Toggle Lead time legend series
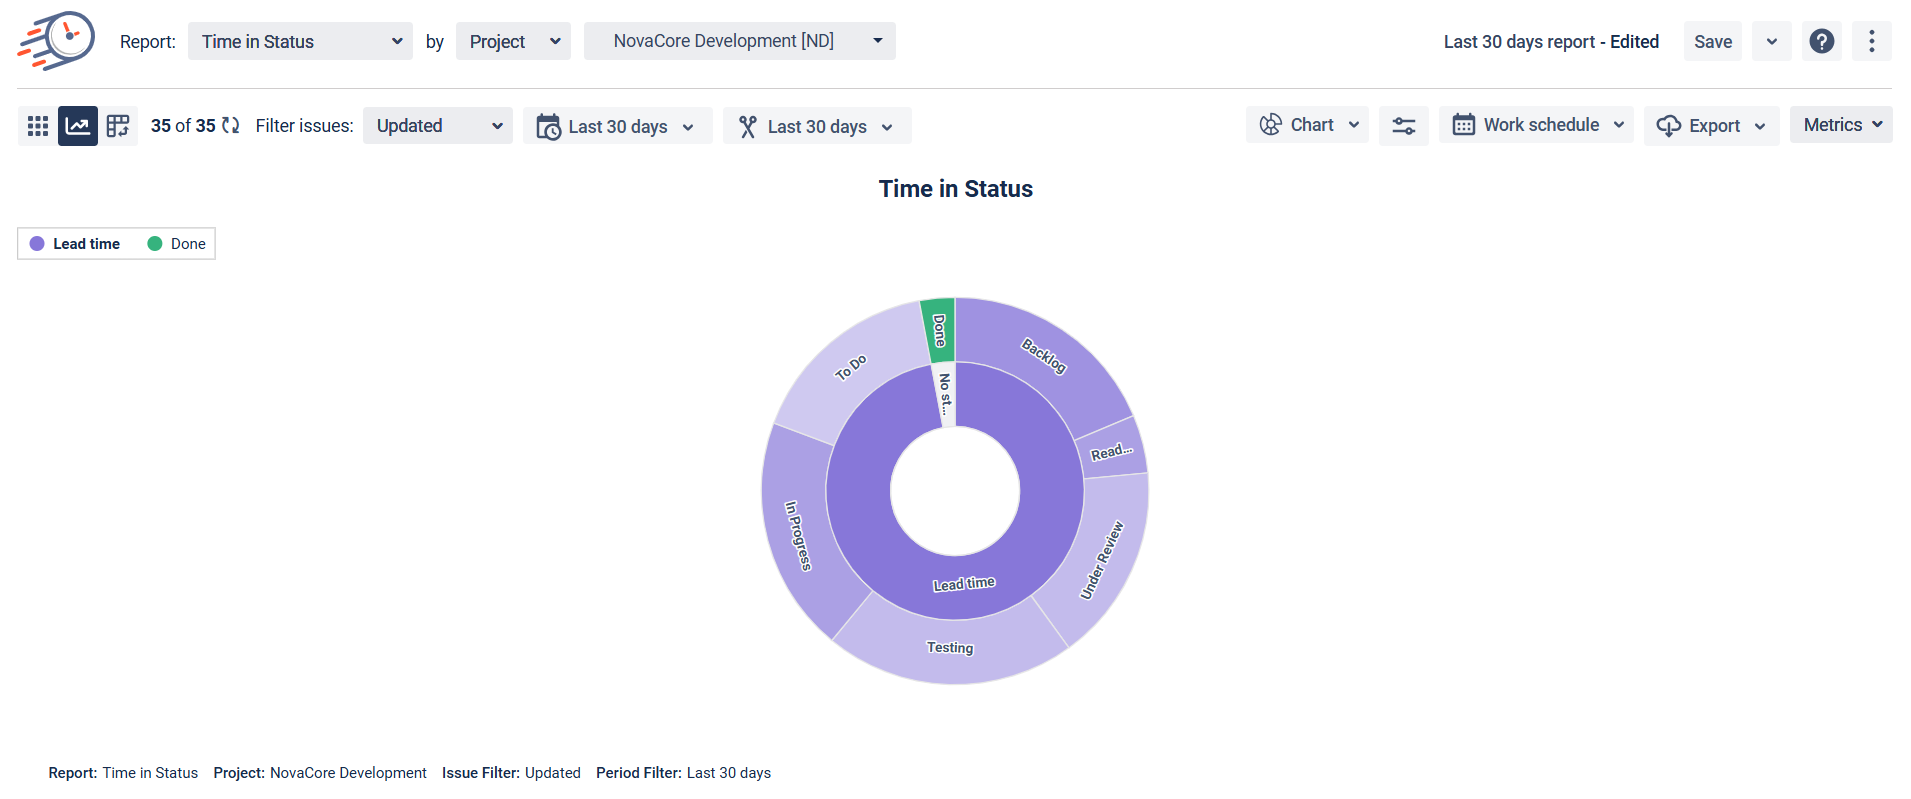 [75, 244]
